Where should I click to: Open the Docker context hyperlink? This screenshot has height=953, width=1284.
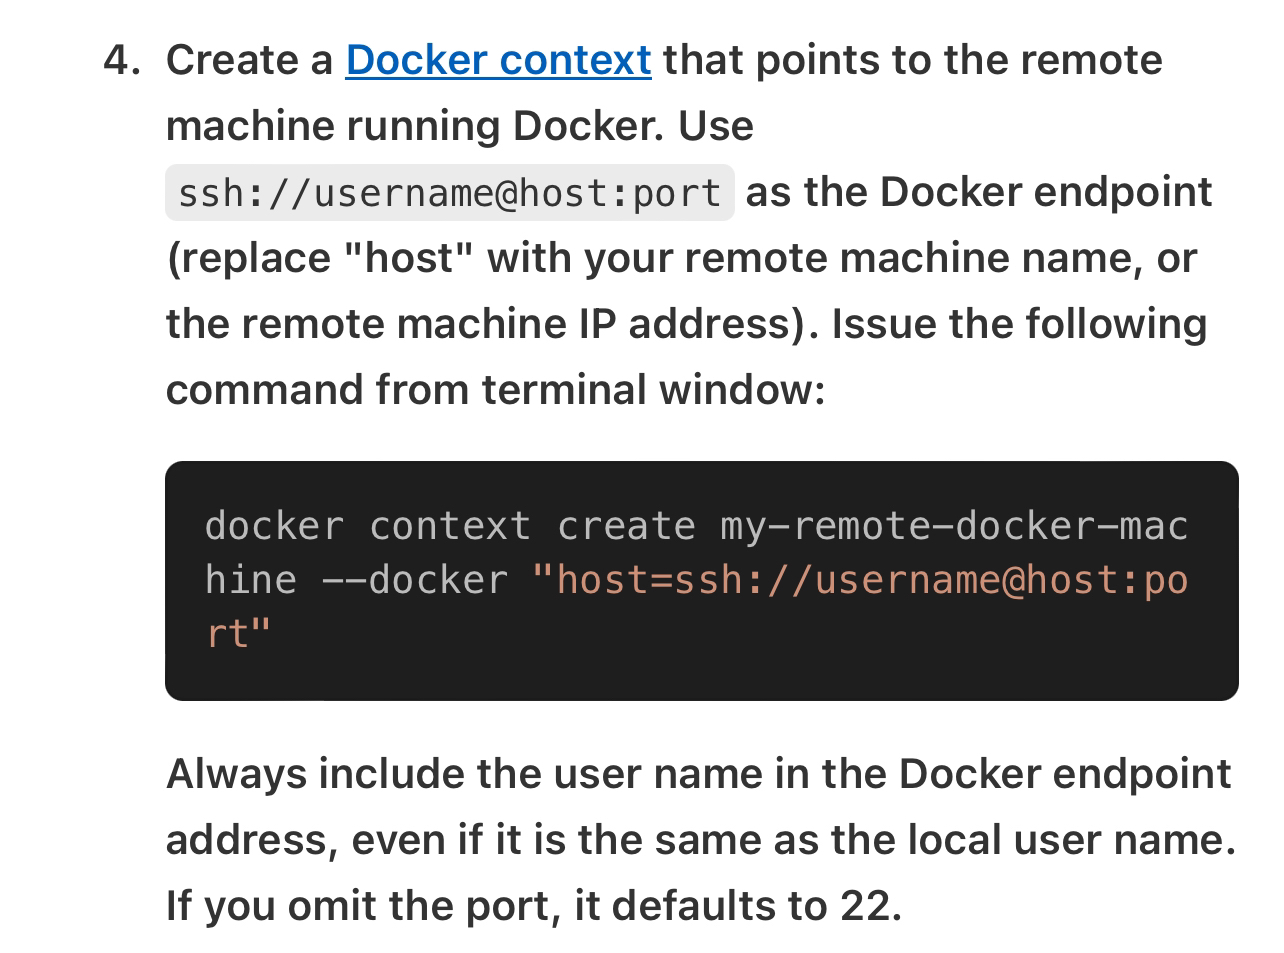tap(498, 60)
